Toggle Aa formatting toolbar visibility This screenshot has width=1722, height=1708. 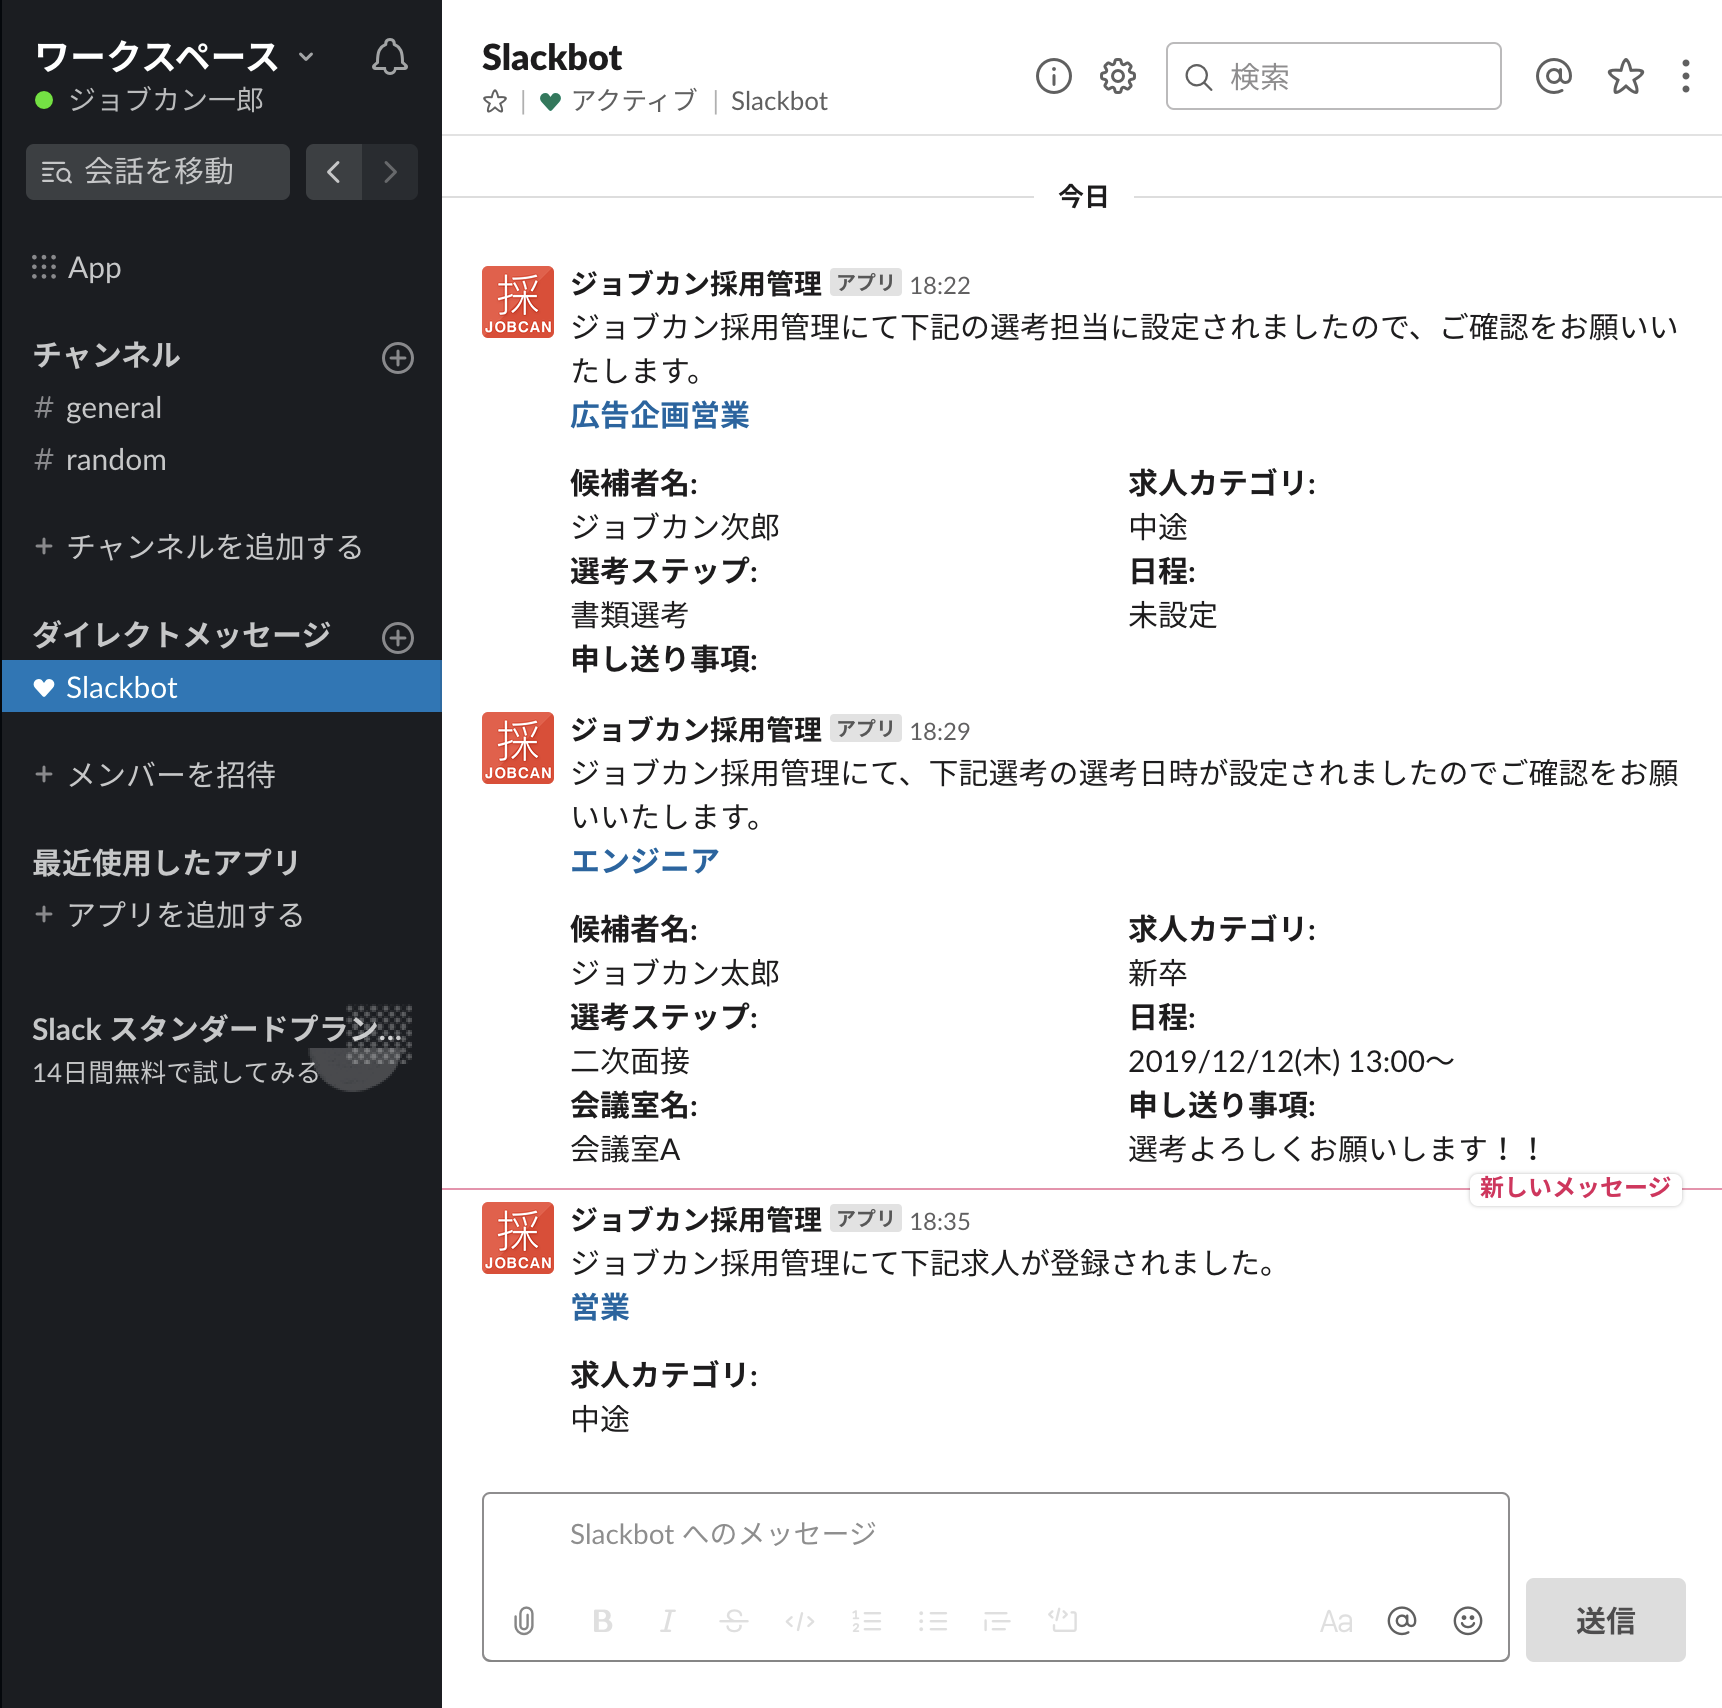pos(1336,1621)
